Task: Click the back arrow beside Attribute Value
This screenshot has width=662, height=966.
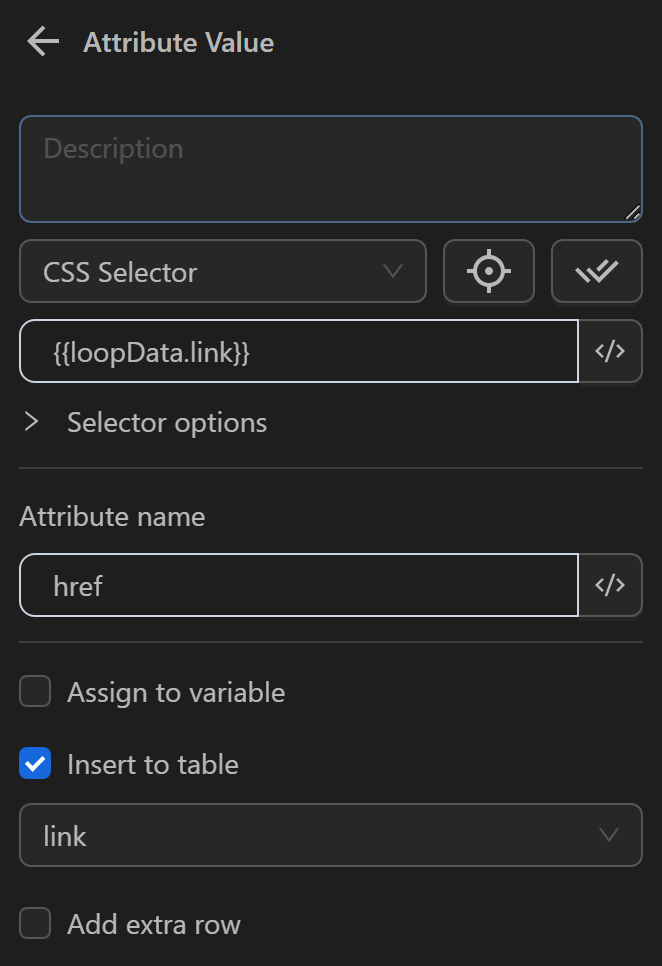Action: coord(42,42)
